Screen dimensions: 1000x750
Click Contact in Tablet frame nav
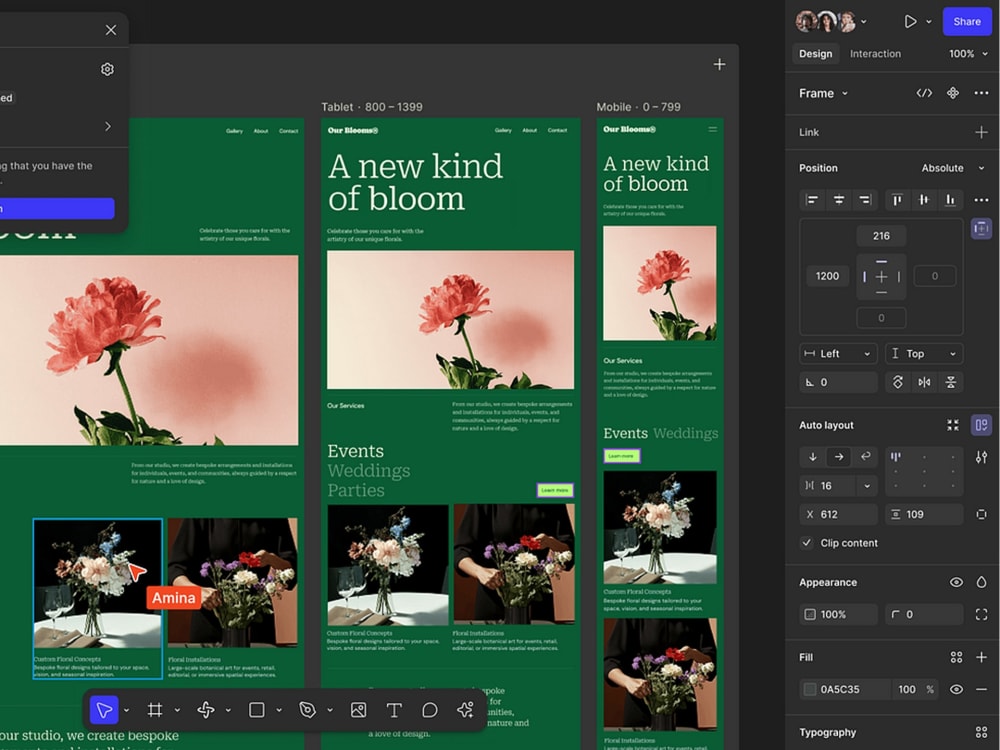point(557,130)
